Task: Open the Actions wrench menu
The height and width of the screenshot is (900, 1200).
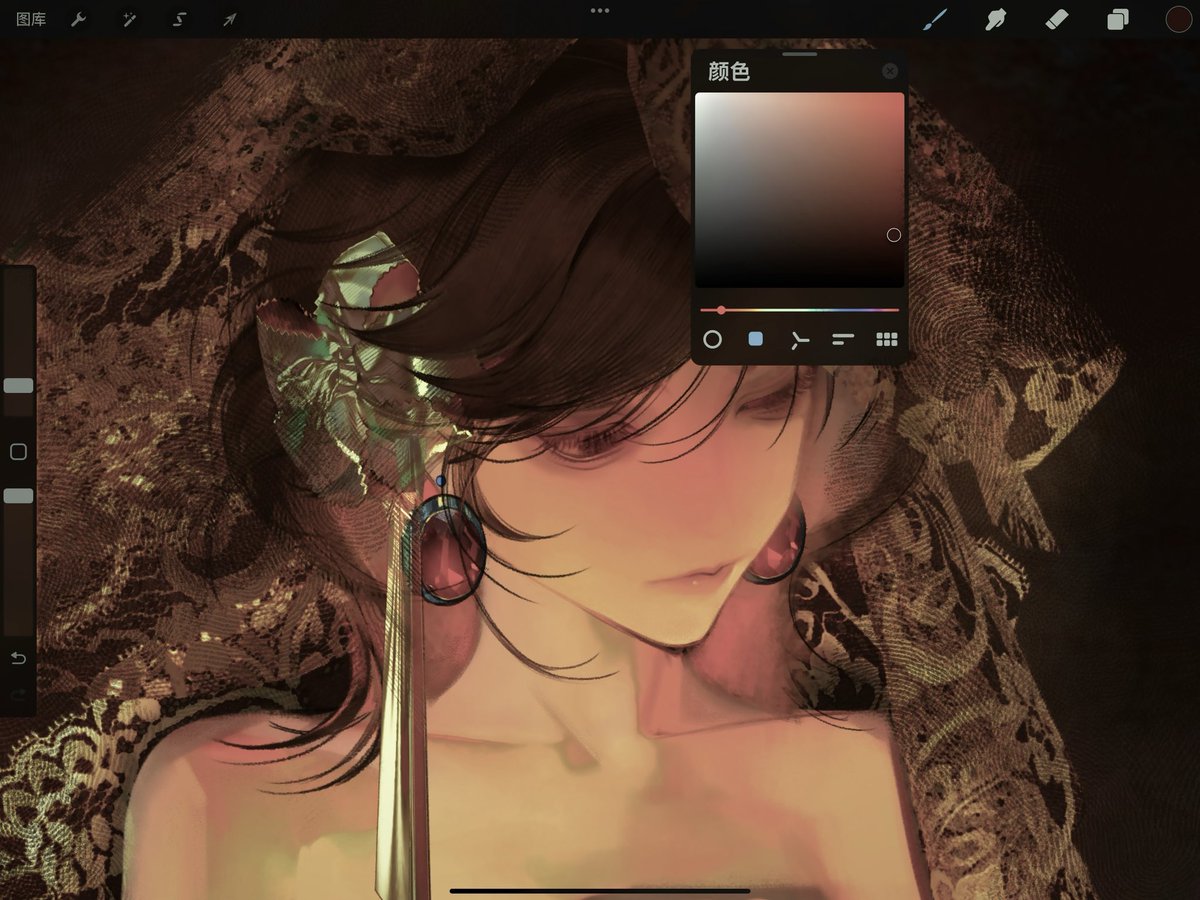Action: coord(78,19)
